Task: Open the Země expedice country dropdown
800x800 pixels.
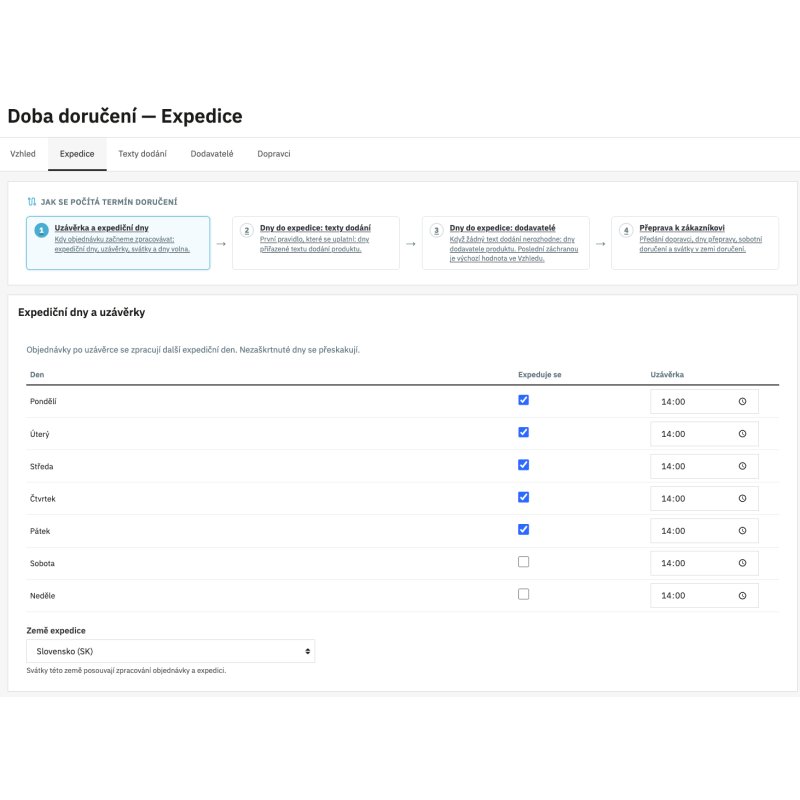Action: [x=170, y=651]
